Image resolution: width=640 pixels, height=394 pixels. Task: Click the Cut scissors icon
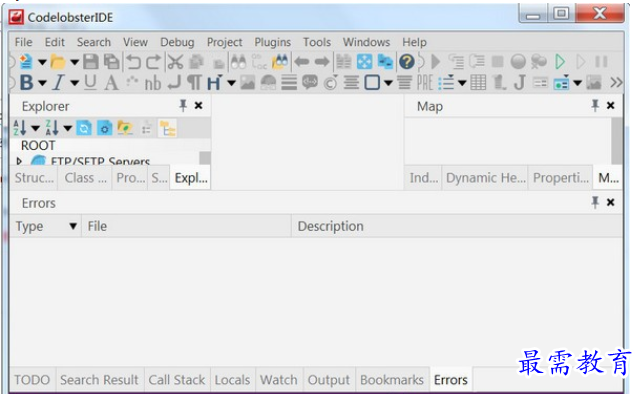pos(176,62)
